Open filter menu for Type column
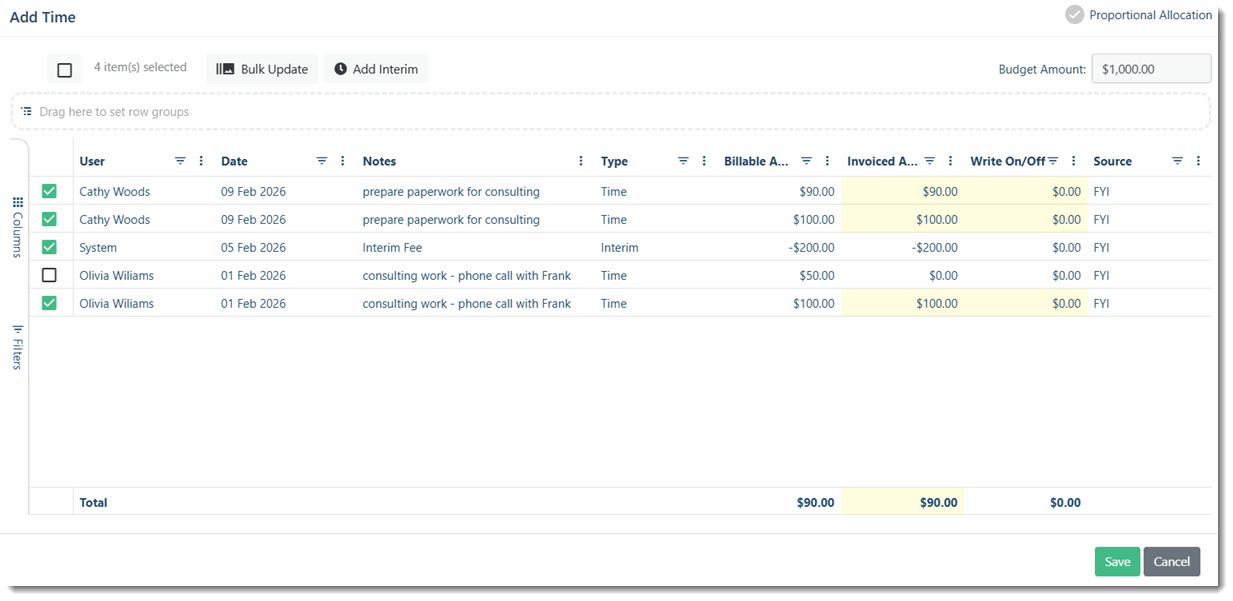The width and height of the screenshot is (1233, 601). (683, 161)
